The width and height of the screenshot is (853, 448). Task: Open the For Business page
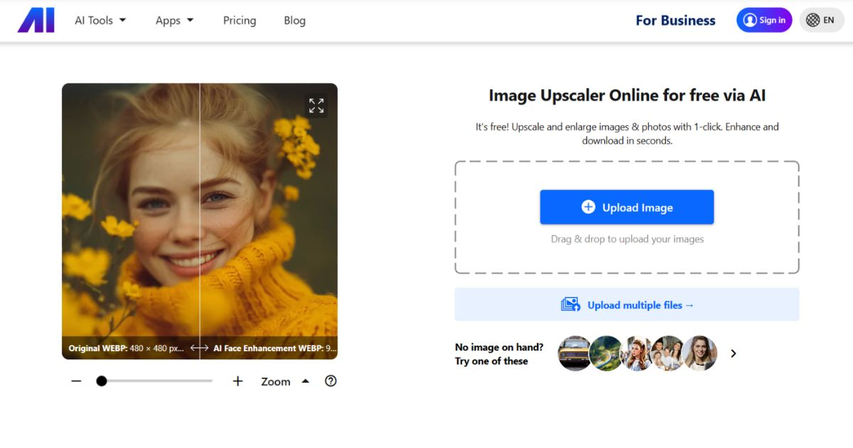675,20
